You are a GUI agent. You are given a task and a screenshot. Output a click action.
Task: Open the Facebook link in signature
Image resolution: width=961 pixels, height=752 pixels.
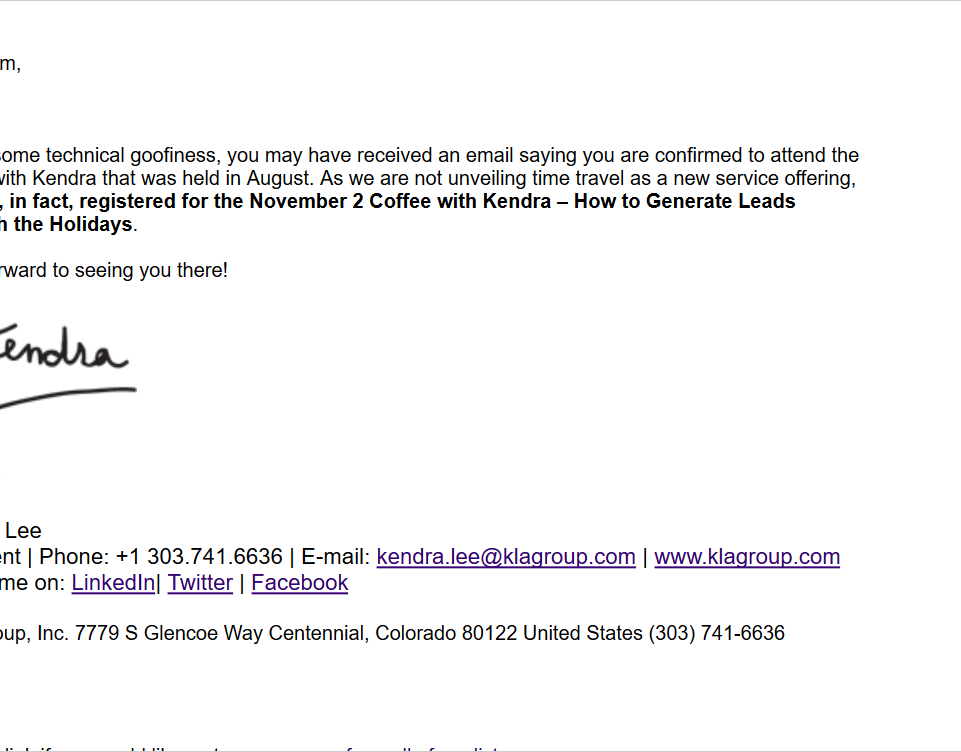pyautogui.click(x=300, y=583)
